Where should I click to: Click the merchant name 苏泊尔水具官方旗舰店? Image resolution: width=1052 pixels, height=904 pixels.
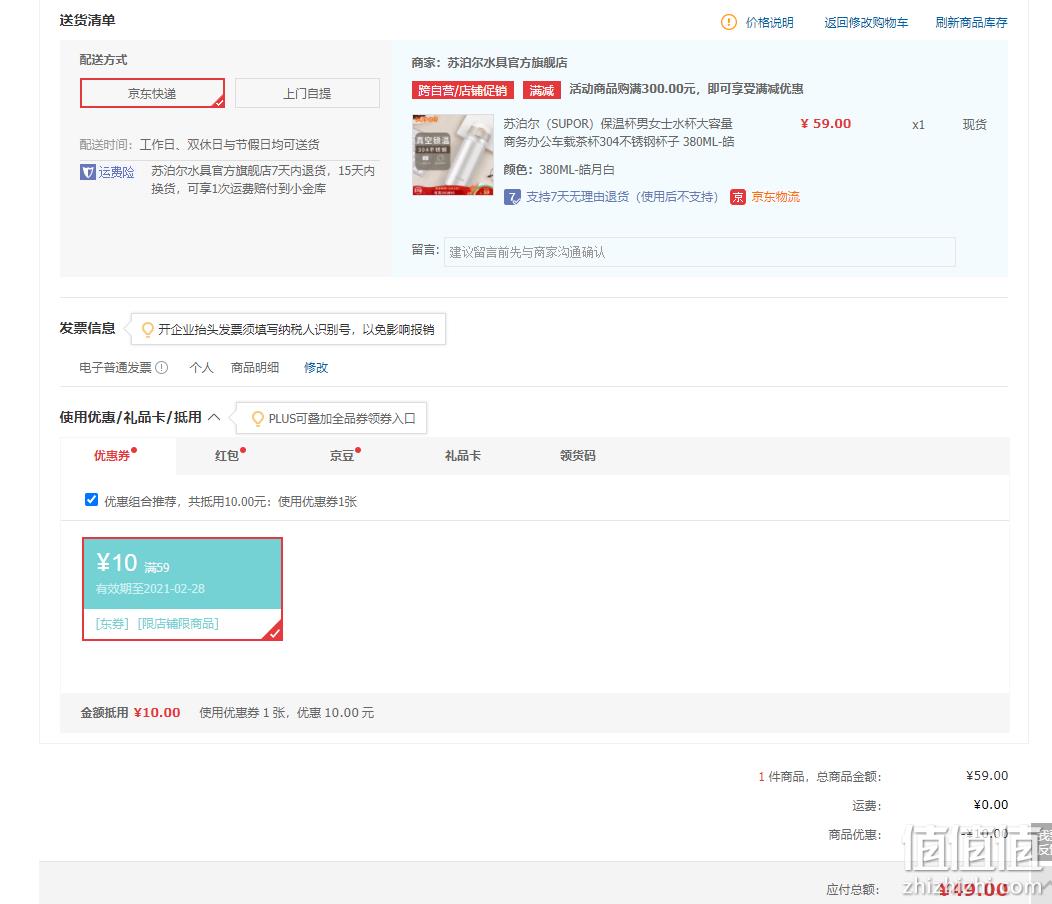coord(507,62)
